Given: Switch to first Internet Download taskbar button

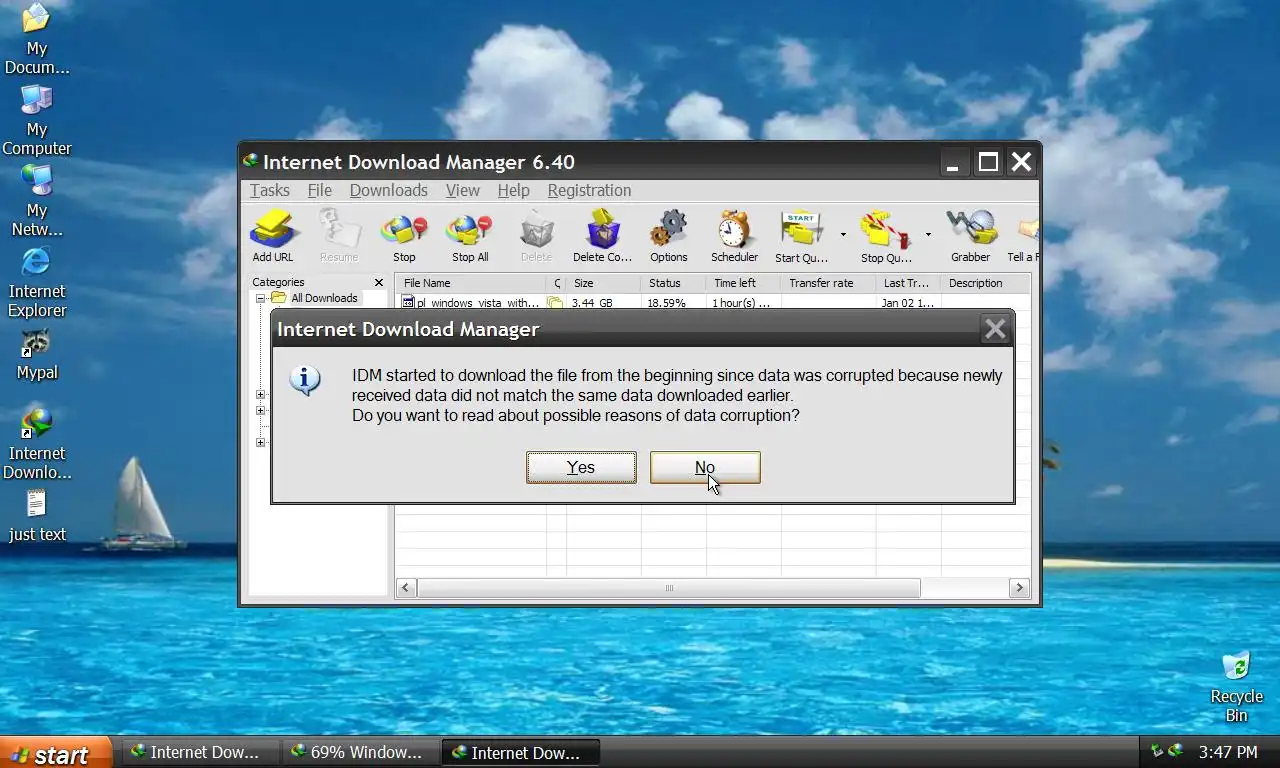Looking at the screenshot, I should point(200,752).
